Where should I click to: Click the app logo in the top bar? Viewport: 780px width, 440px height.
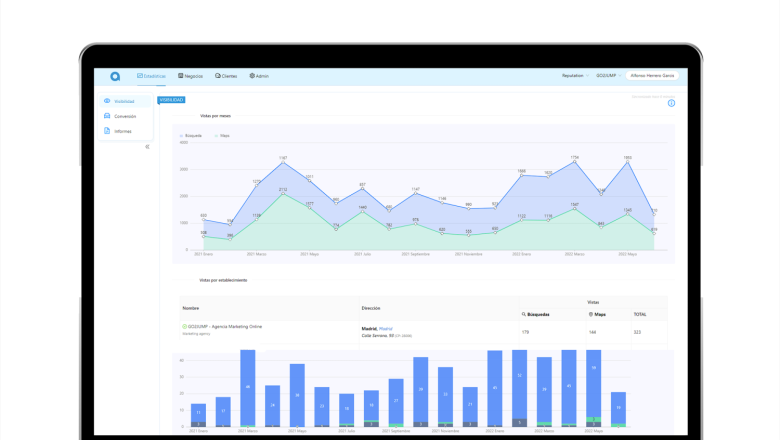click(x=115, y=76)
